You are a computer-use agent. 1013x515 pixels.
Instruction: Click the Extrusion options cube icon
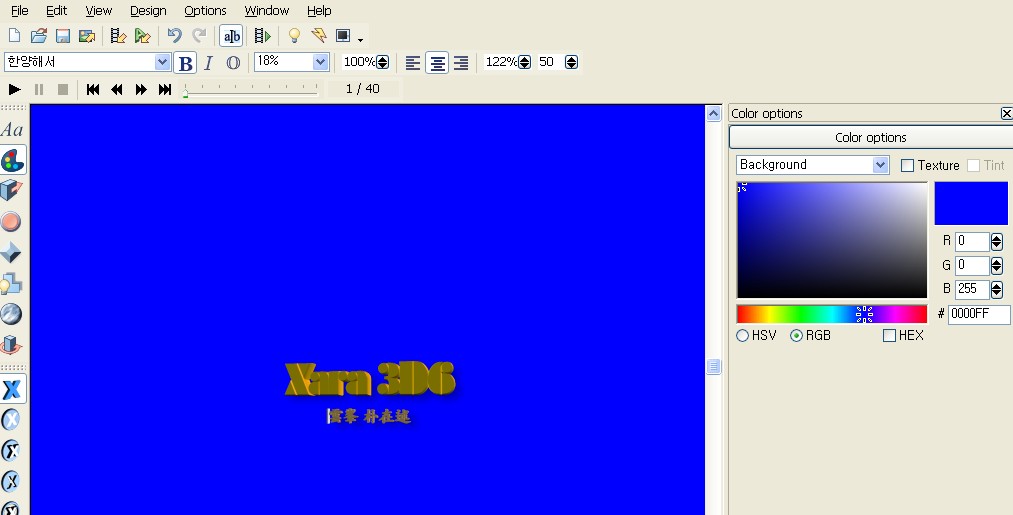click(12, 191)
